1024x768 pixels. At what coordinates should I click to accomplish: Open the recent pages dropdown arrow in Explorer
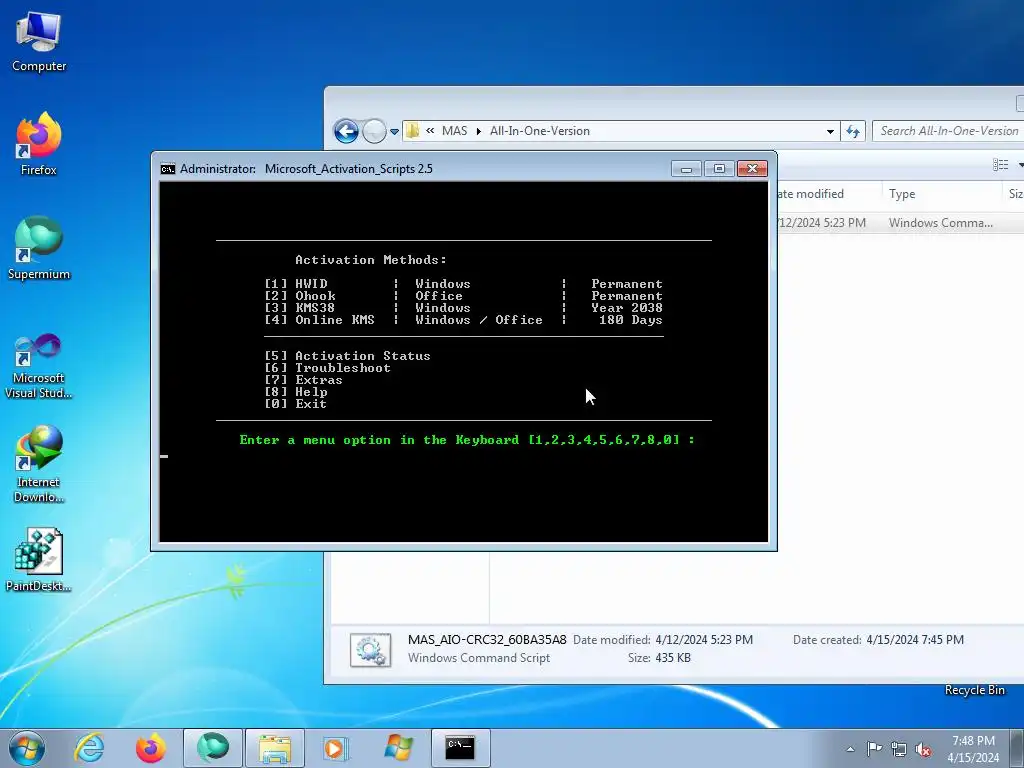(x=394, y=131)
